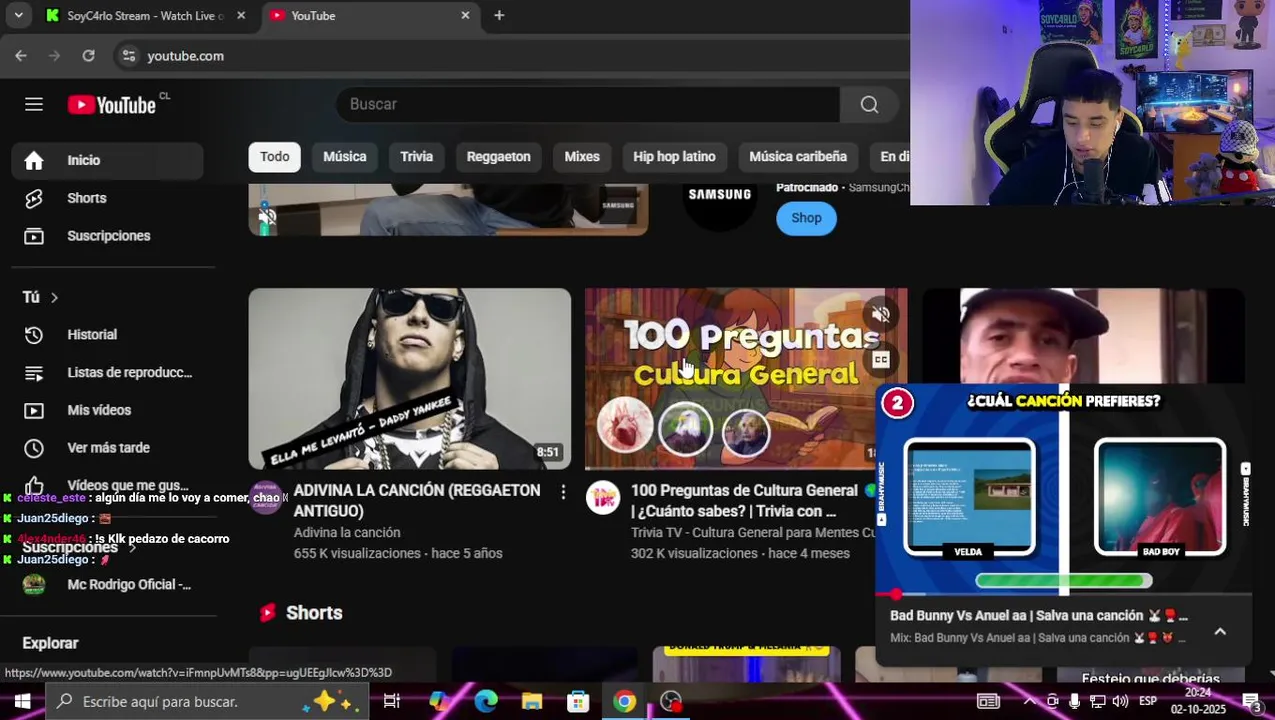1275x720 pixels.
Task: Open Listas de reproducción in sidebar
Action: 108,372
